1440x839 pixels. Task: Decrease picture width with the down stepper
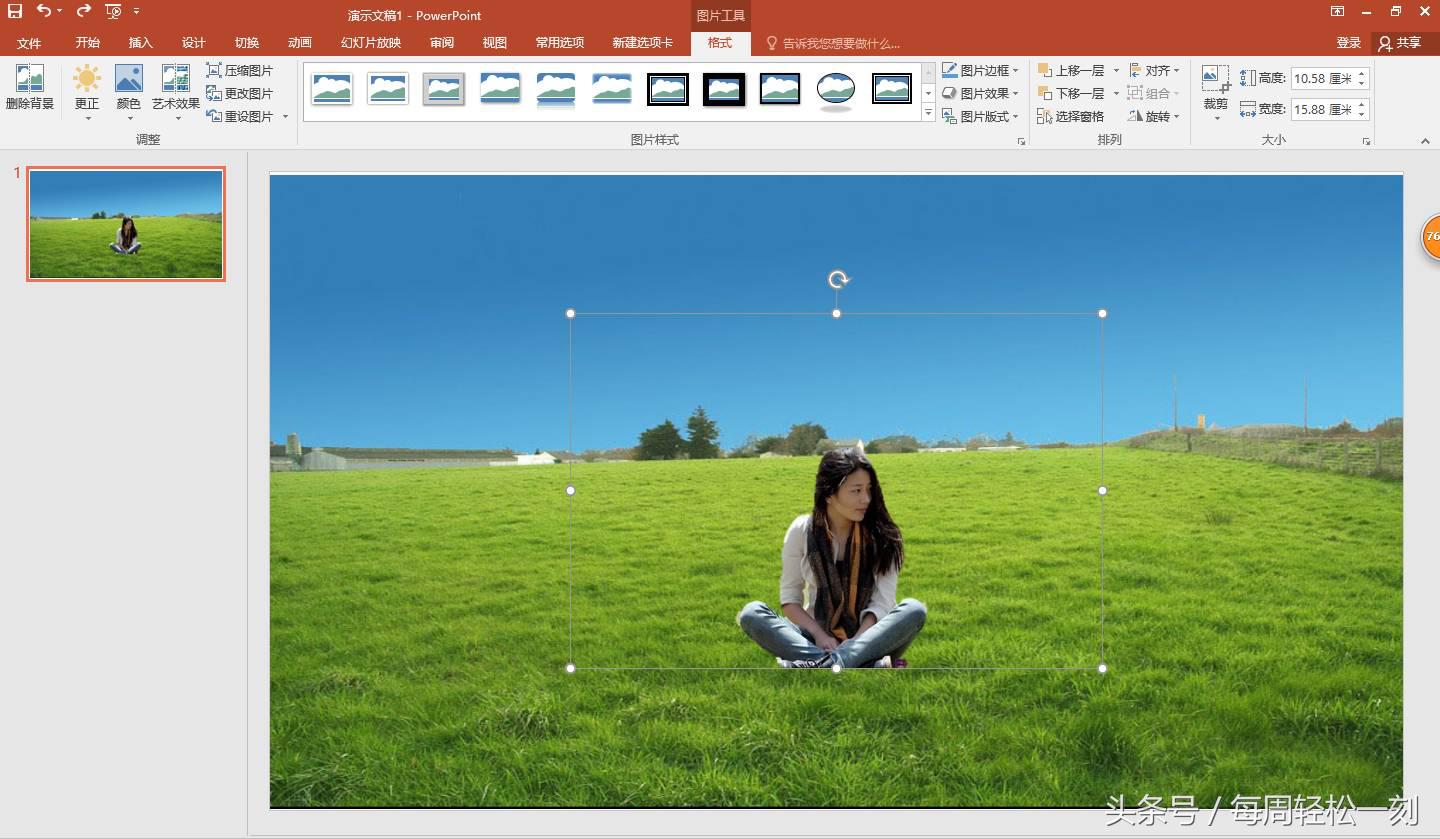[x=1362, y=115]
